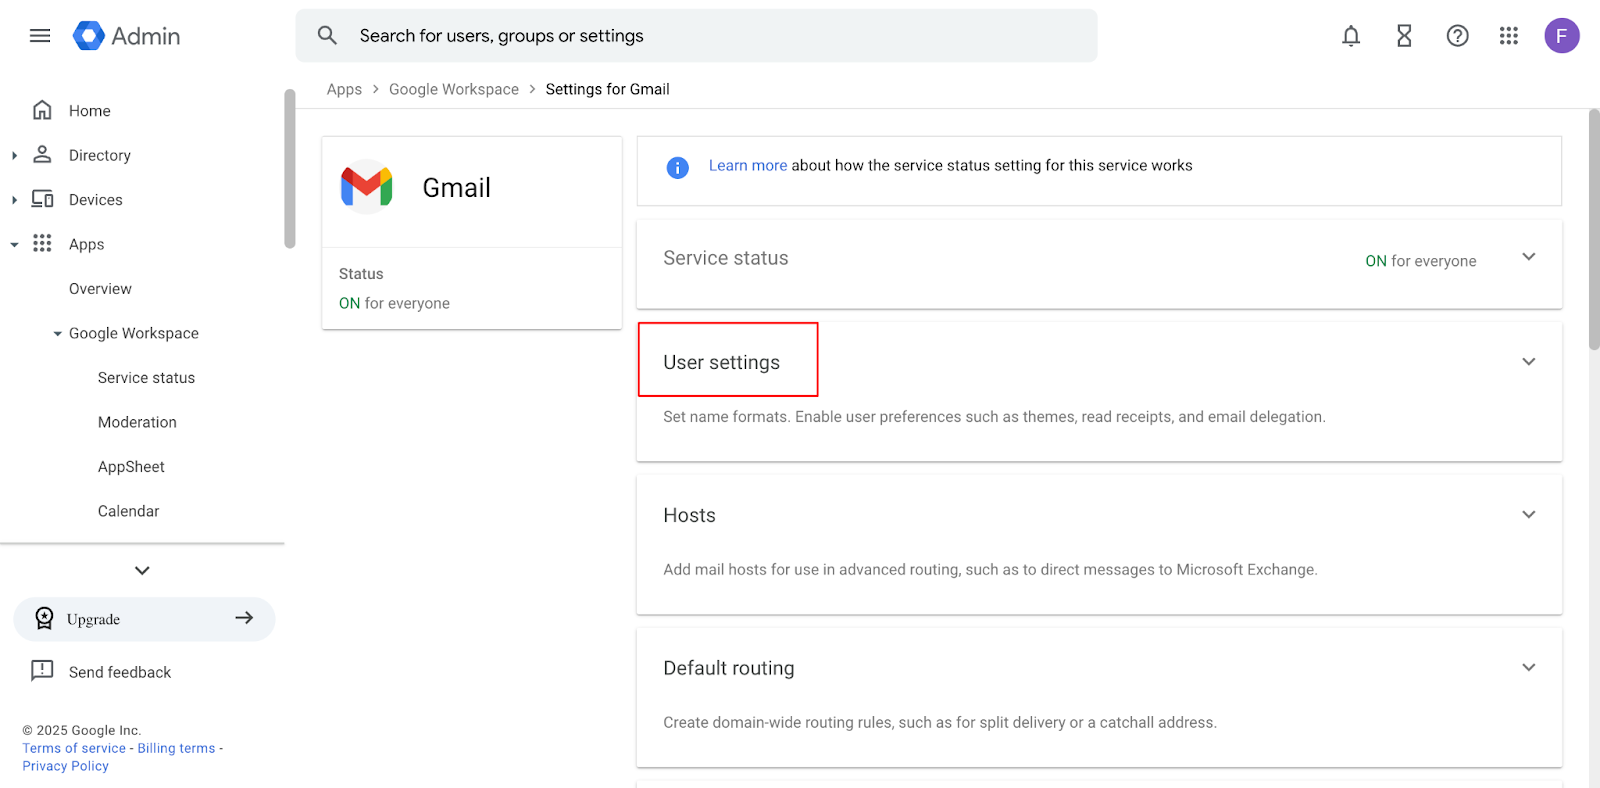Open the notifications bell
Viewport: 1600px width, 788px height.
1351,36
